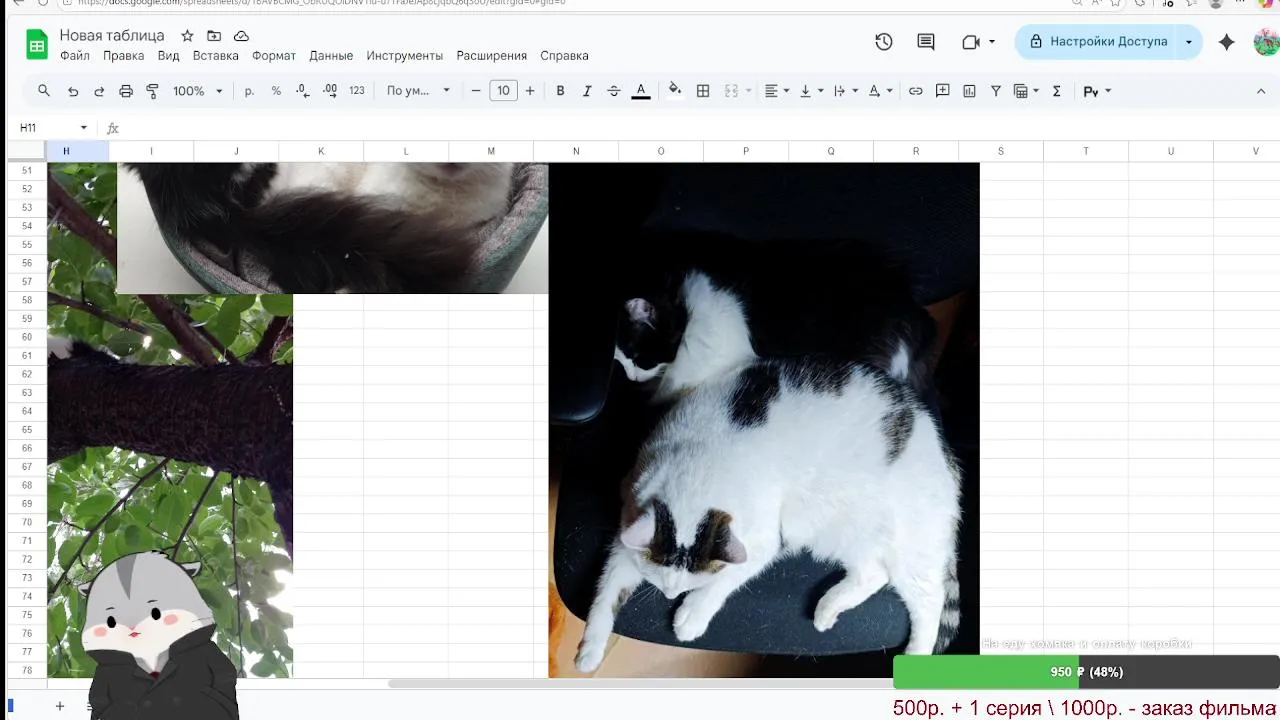This screenshot has width=1280, height=720.
Task: Insert a comment from the toolbar
Action: (x=942, y=91)
